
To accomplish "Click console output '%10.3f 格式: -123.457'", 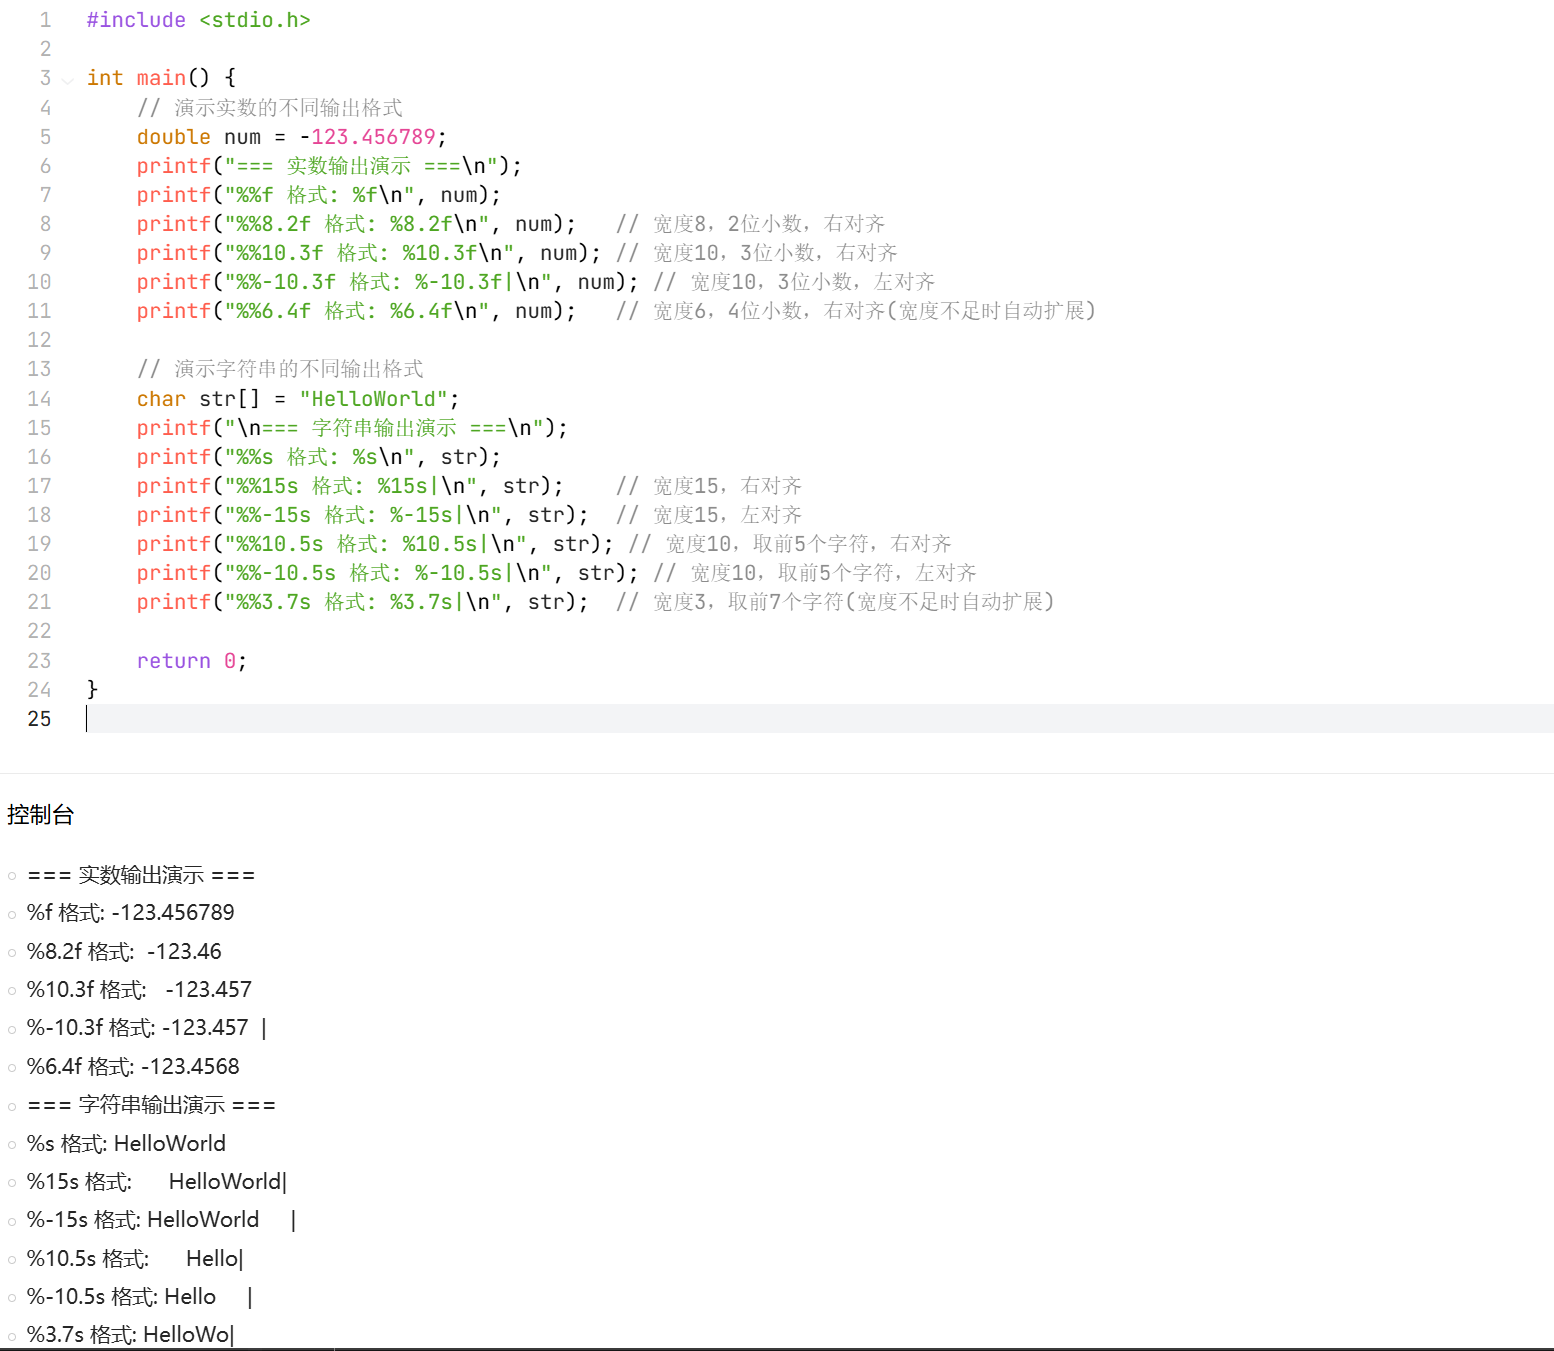I will 139,990.
